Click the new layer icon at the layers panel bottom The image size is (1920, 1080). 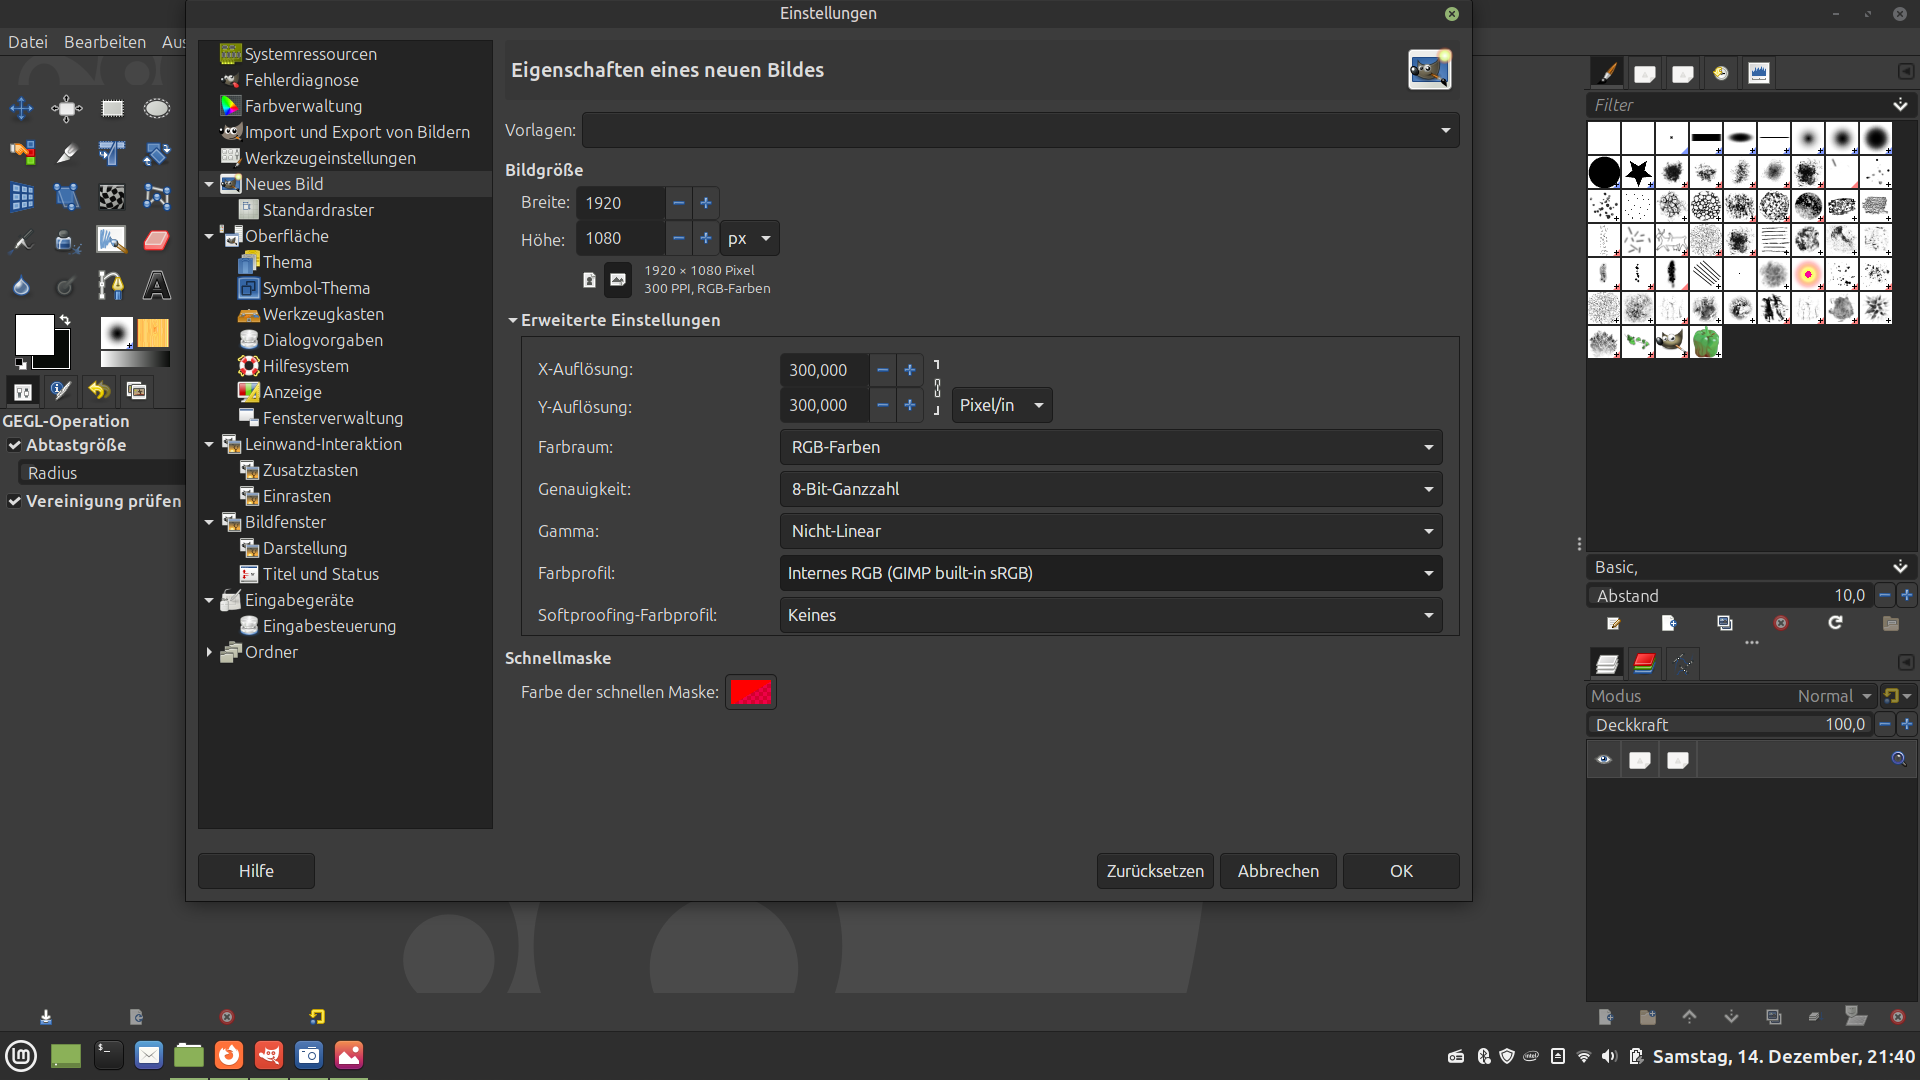tap(1606, 1017)
